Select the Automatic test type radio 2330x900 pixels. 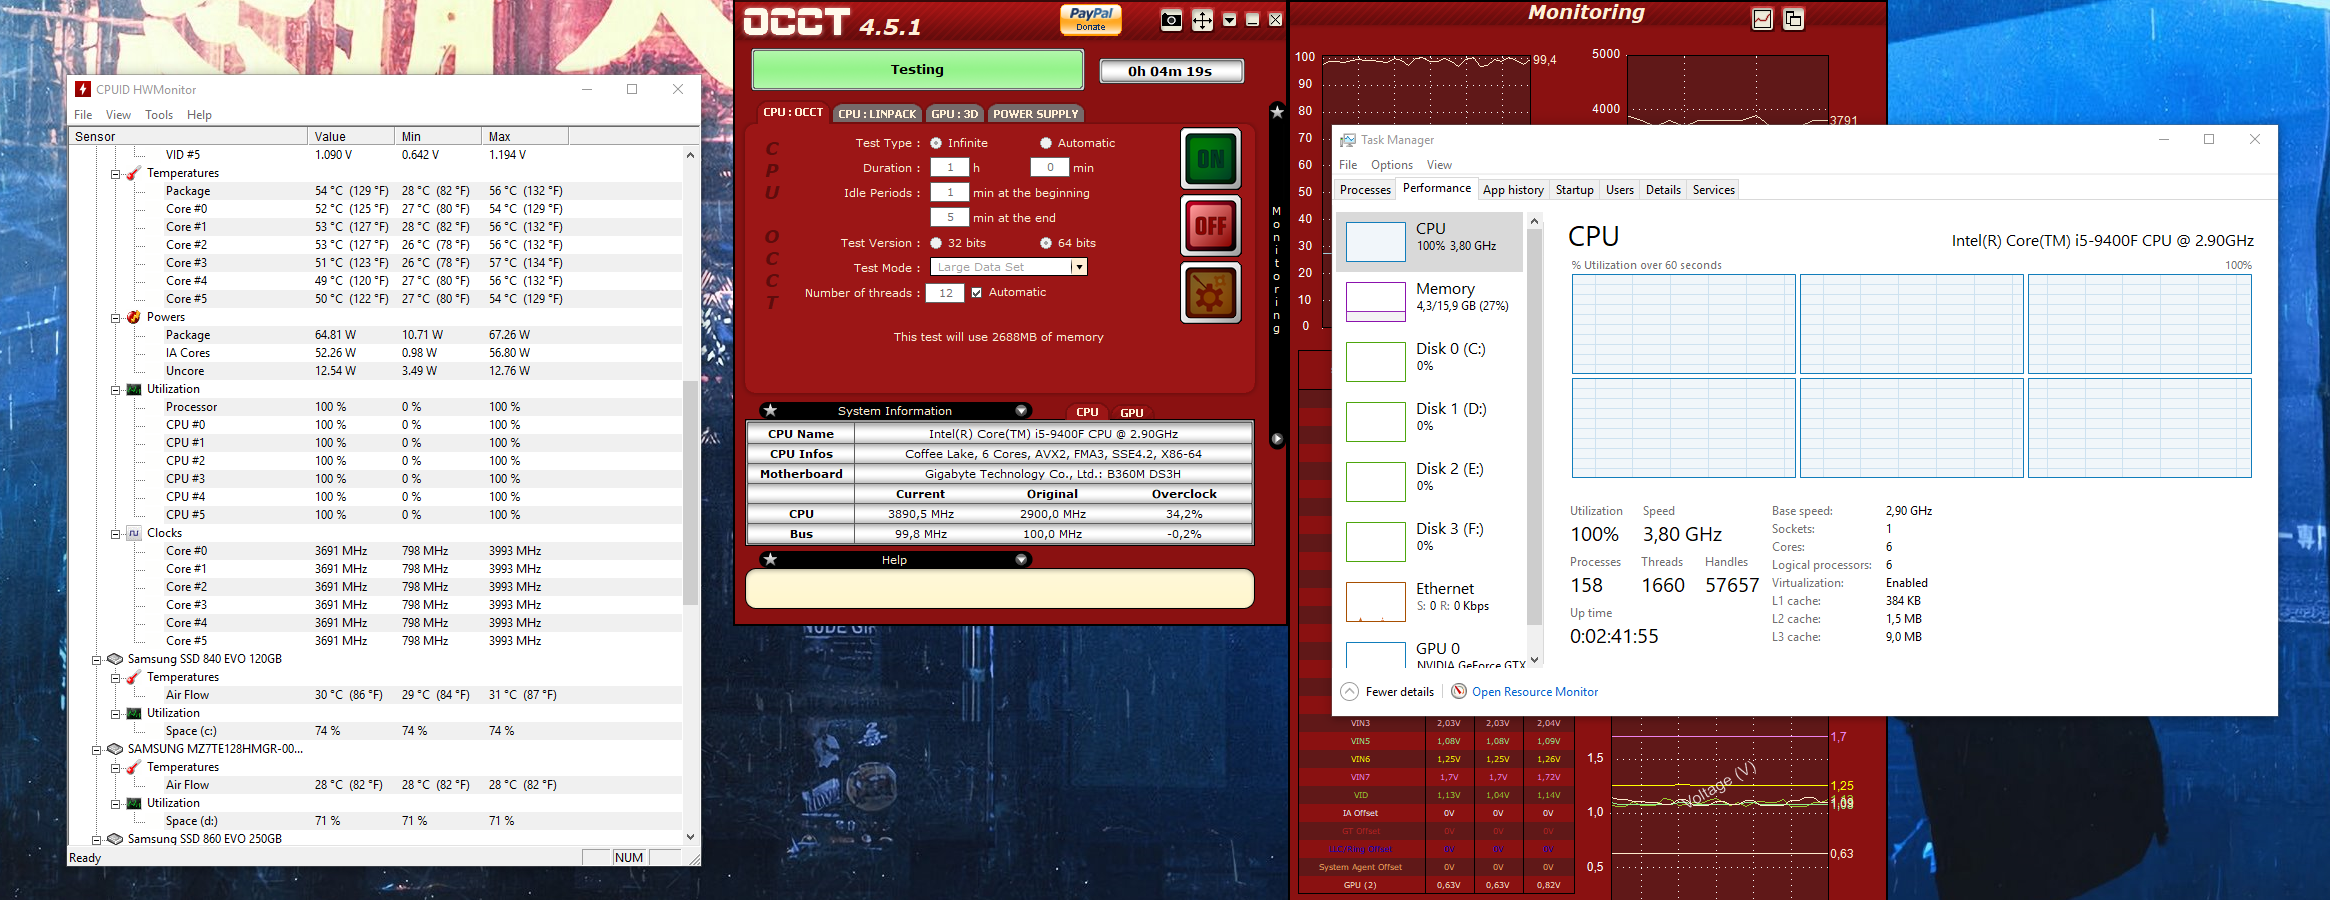[1046, 143]
